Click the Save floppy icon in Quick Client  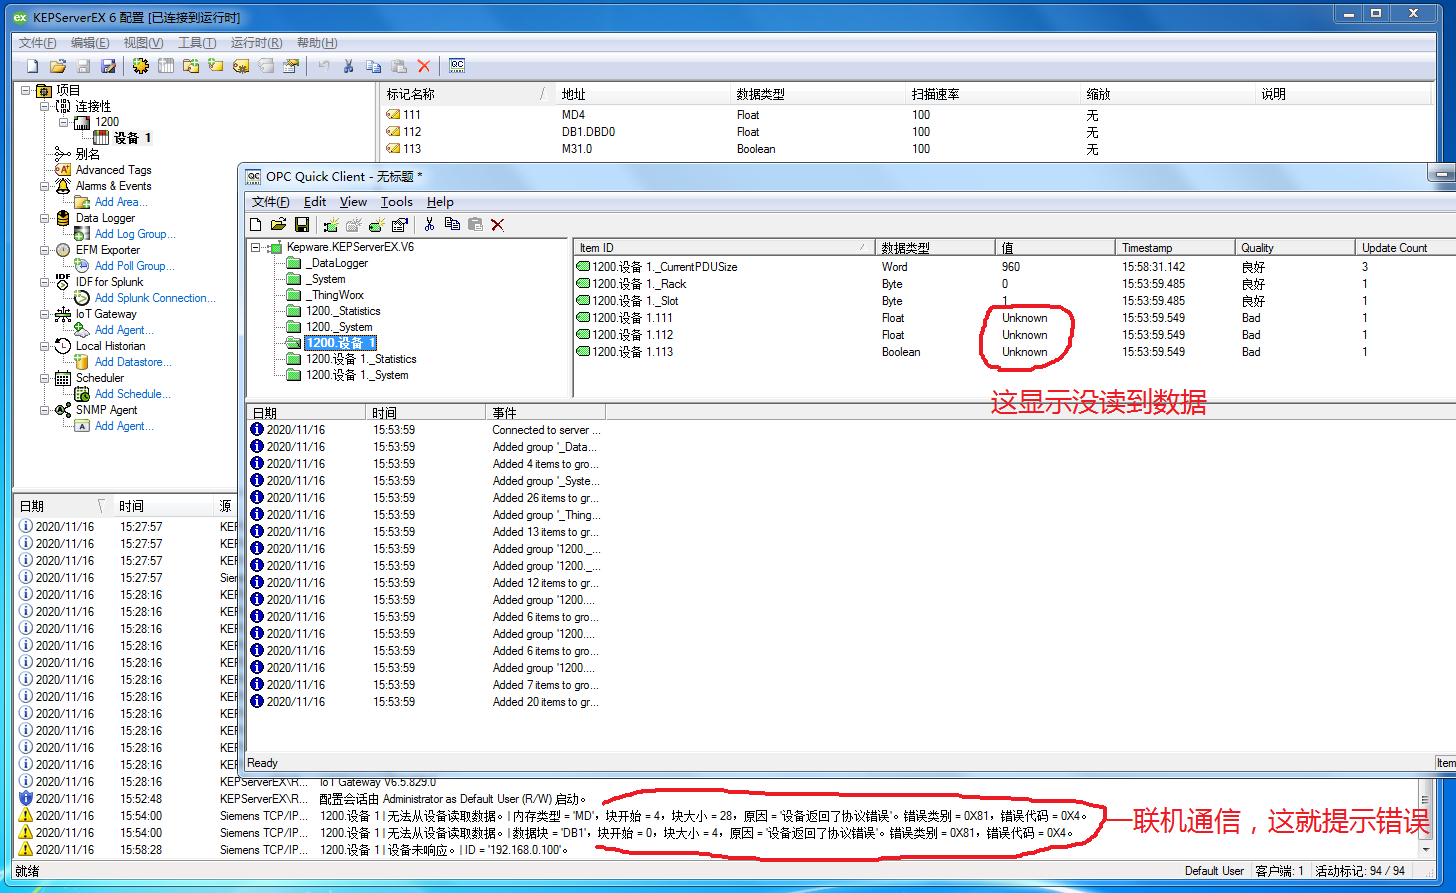(301, 225)
